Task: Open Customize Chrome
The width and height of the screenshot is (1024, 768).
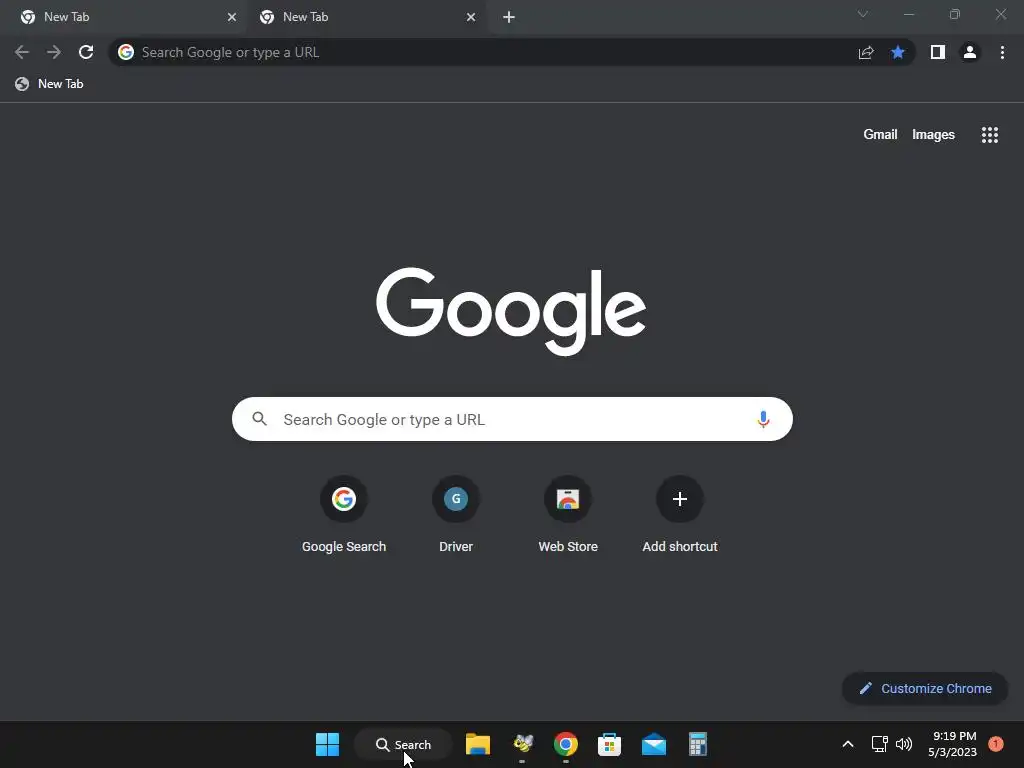Action: [x=925, y=688]
